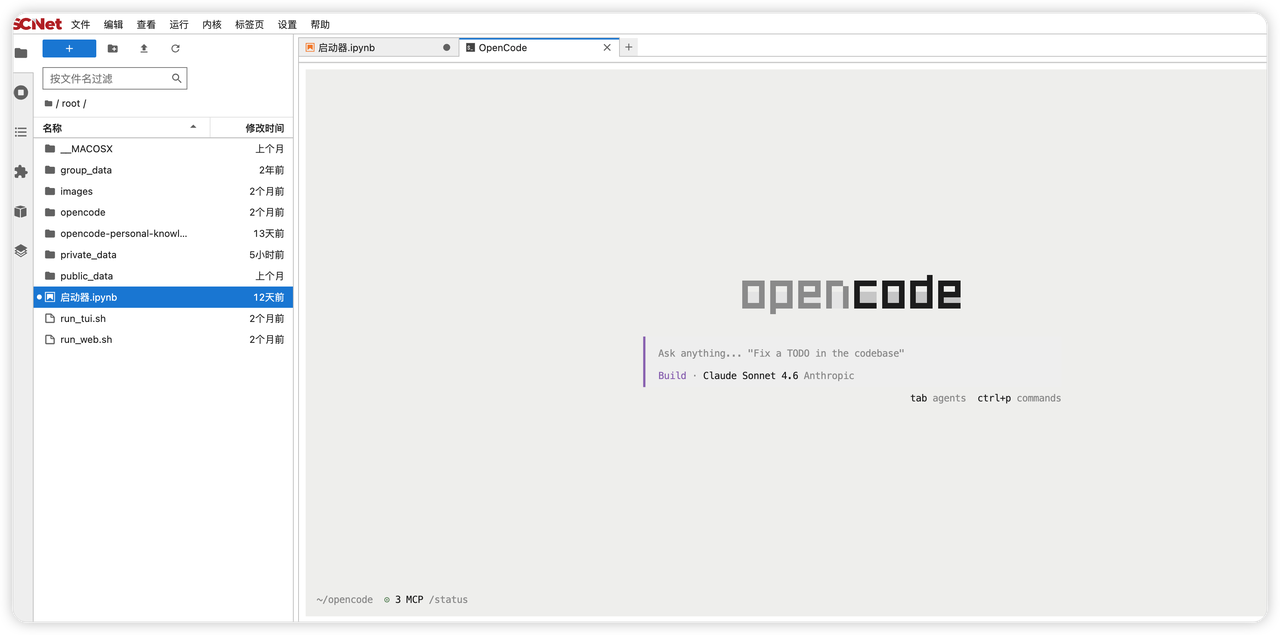Refresh the file list
This screenshot has width=1280, height=635.
point(175,48)
